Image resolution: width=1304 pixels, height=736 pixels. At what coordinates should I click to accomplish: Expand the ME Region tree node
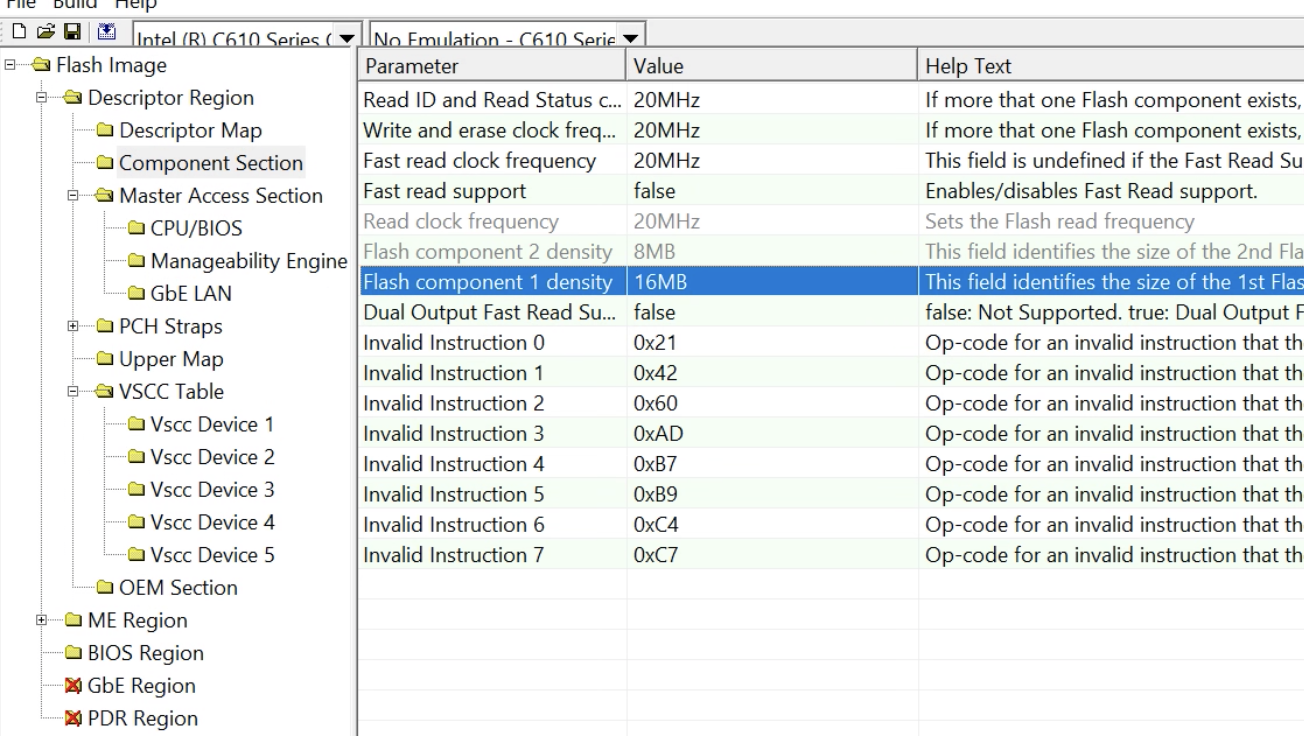[x=42, y=621]
